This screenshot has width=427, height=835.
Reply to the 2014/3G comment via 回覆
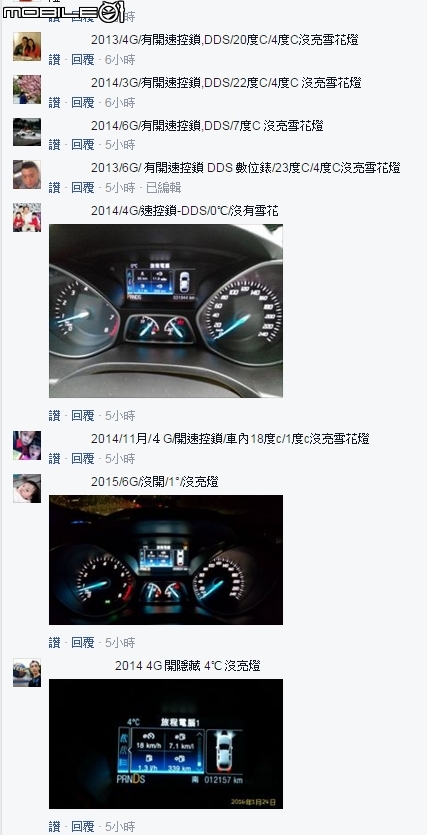83,102
